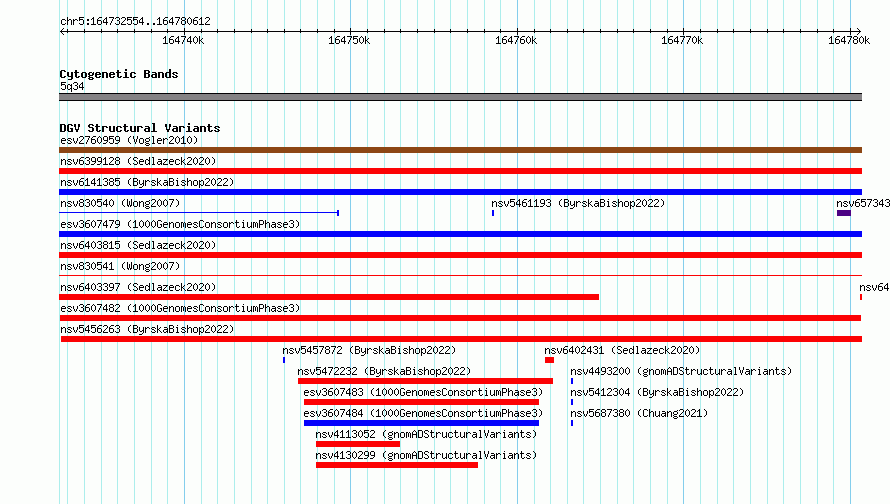890x504 pixels.
Task: Click the 164760k ruler tick label
Action: (516, 40)
